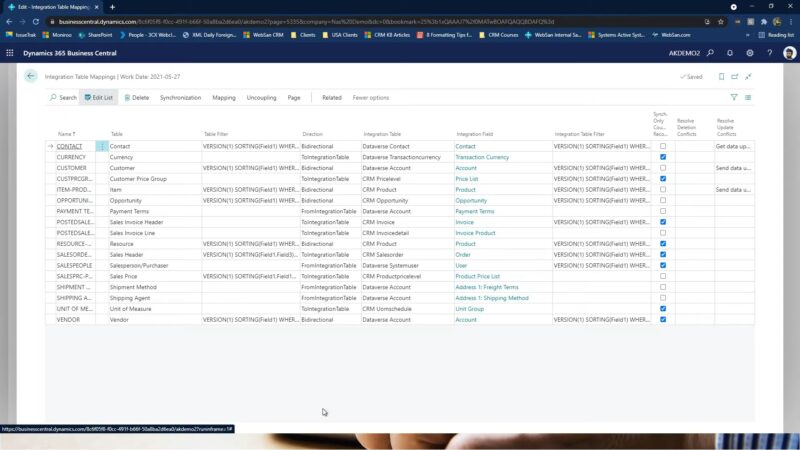Screen dimensions: 800x450
Task: Sort by the Name column header
Action: click(x=66, y=134)
